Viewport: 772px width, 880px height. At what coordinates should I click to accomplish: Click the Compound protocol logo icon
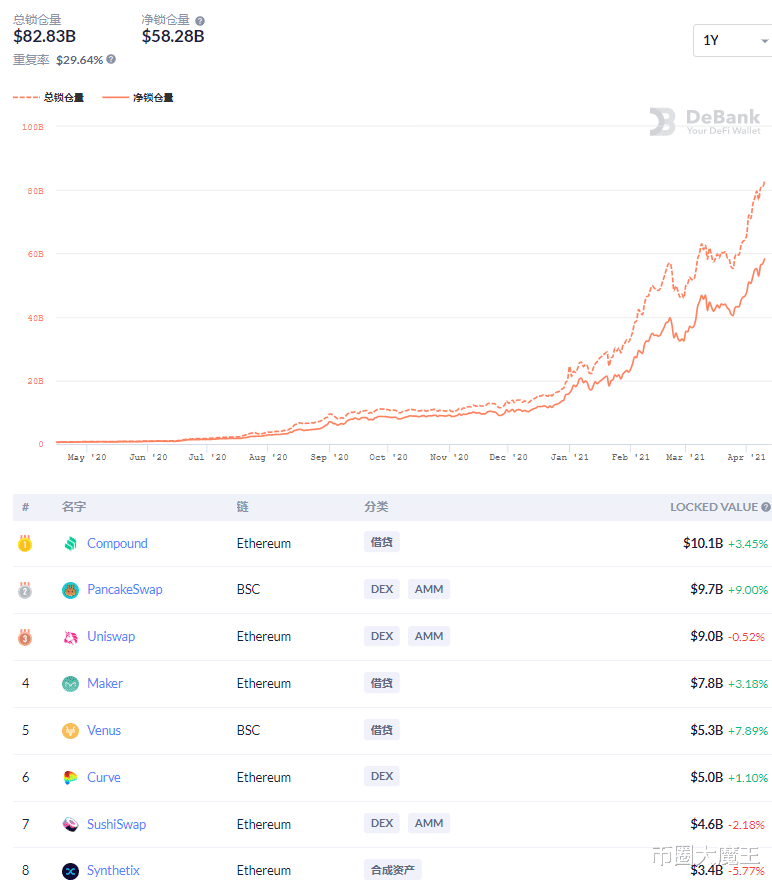pyautogui.click(x=70, y=544)
